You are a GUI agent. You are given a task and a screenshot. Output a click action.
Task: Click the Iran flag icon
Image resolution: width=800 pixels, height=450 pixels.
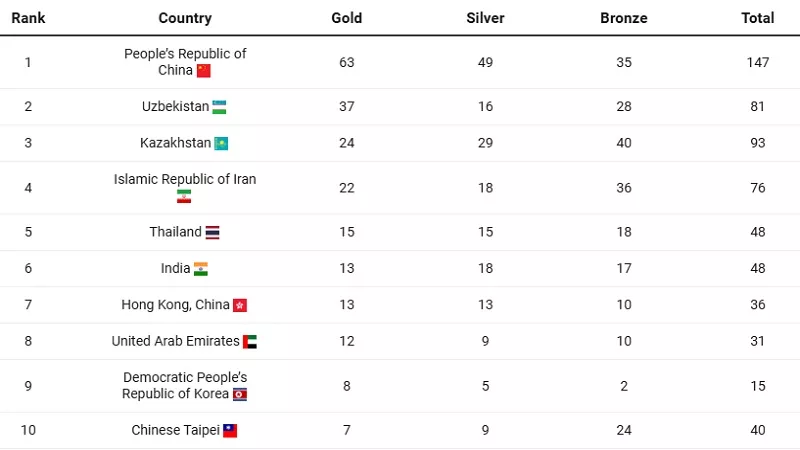pyautogui.click(x=184, y=197)
